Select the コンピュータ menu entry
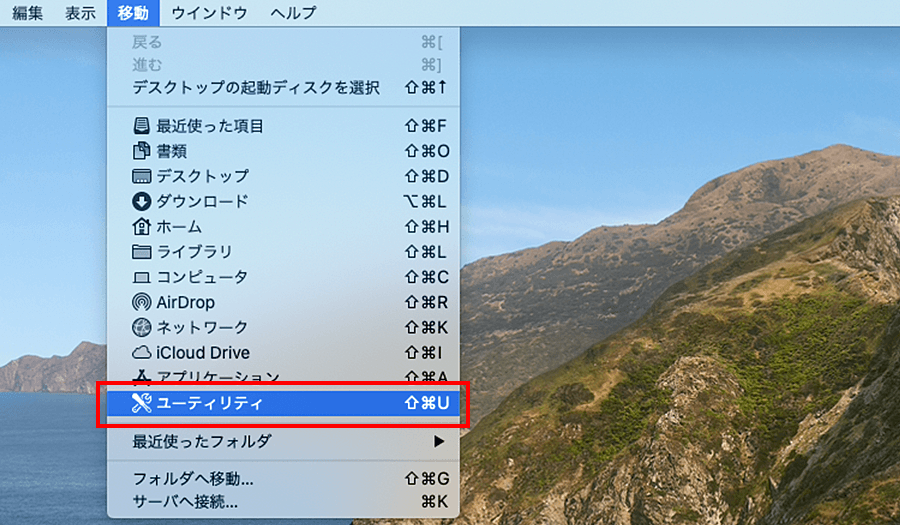 coord(202,277)
